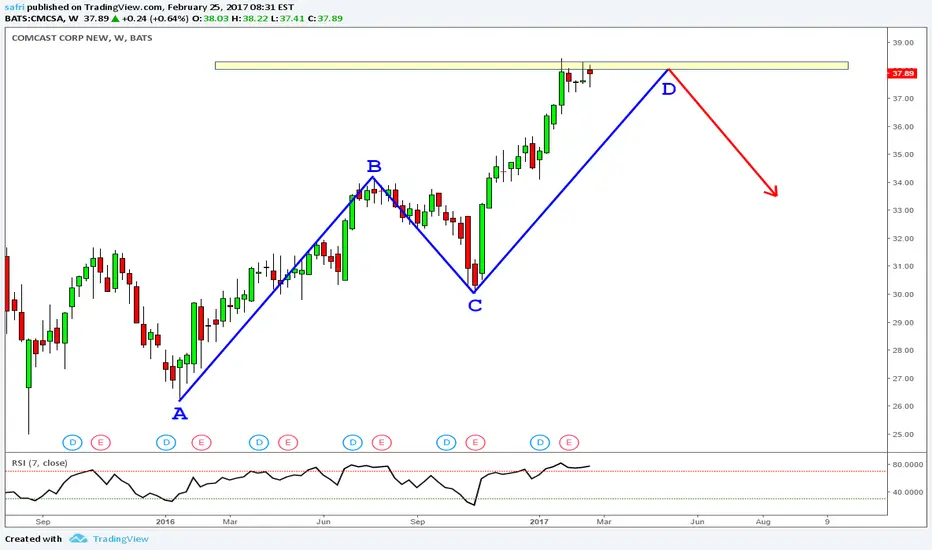Select the yellow resistance zone rectangle
The width and height of the screenshot is (932, 550).
[531, 65]
